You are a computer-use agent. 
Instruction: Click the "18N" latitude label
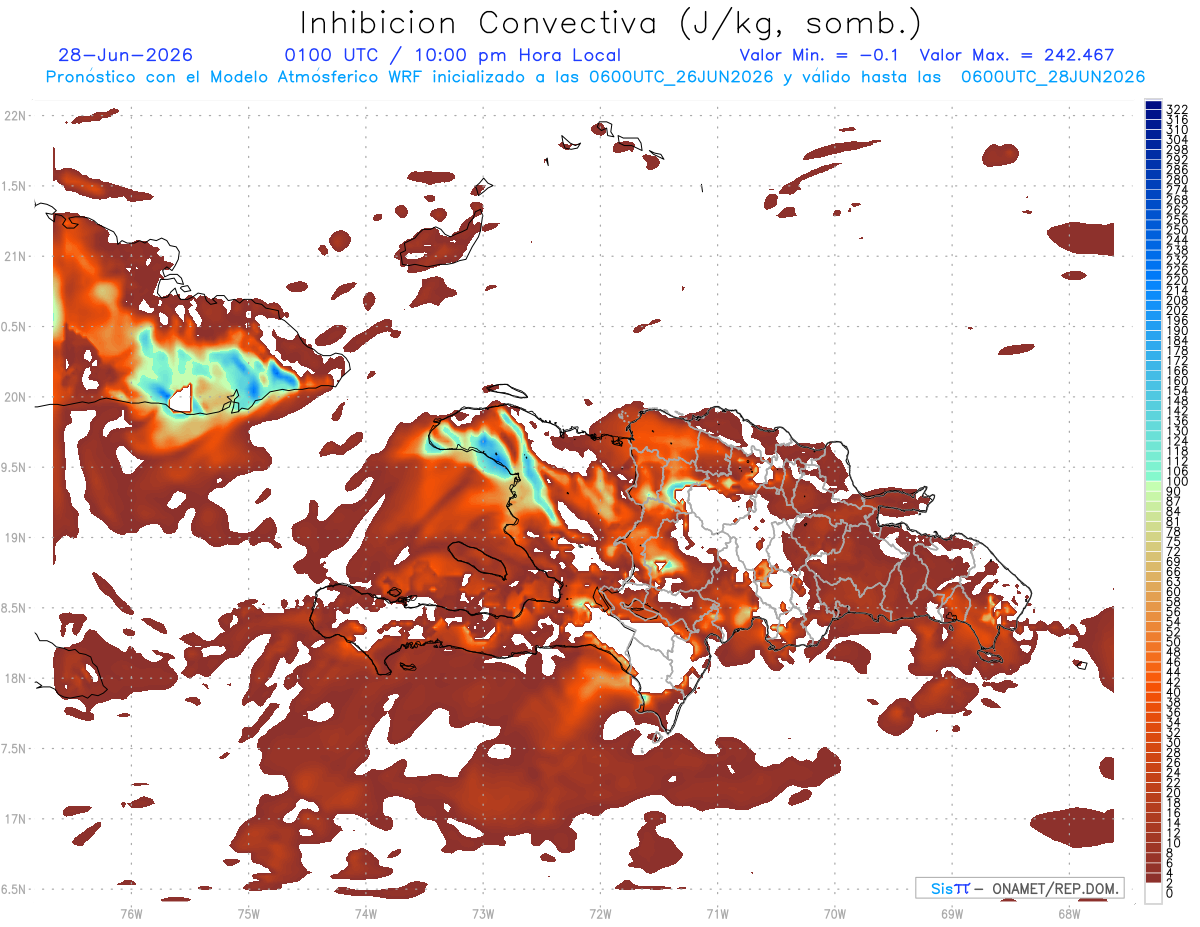pos(15,679)
